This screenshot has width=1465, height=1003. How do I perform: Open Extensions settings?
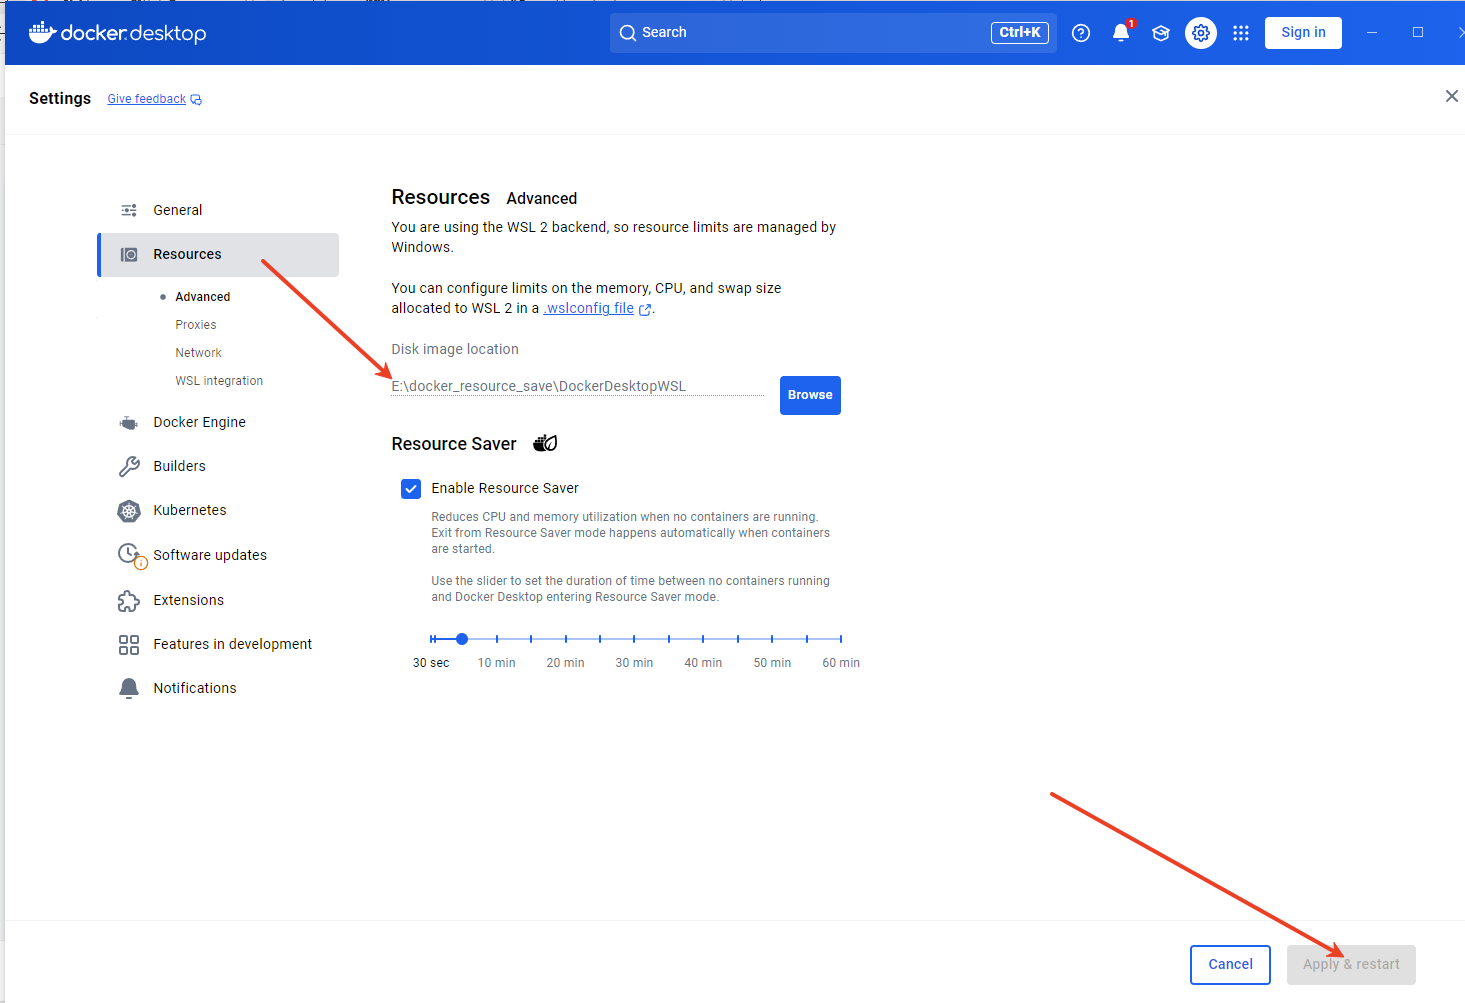[x=189, y=600]
